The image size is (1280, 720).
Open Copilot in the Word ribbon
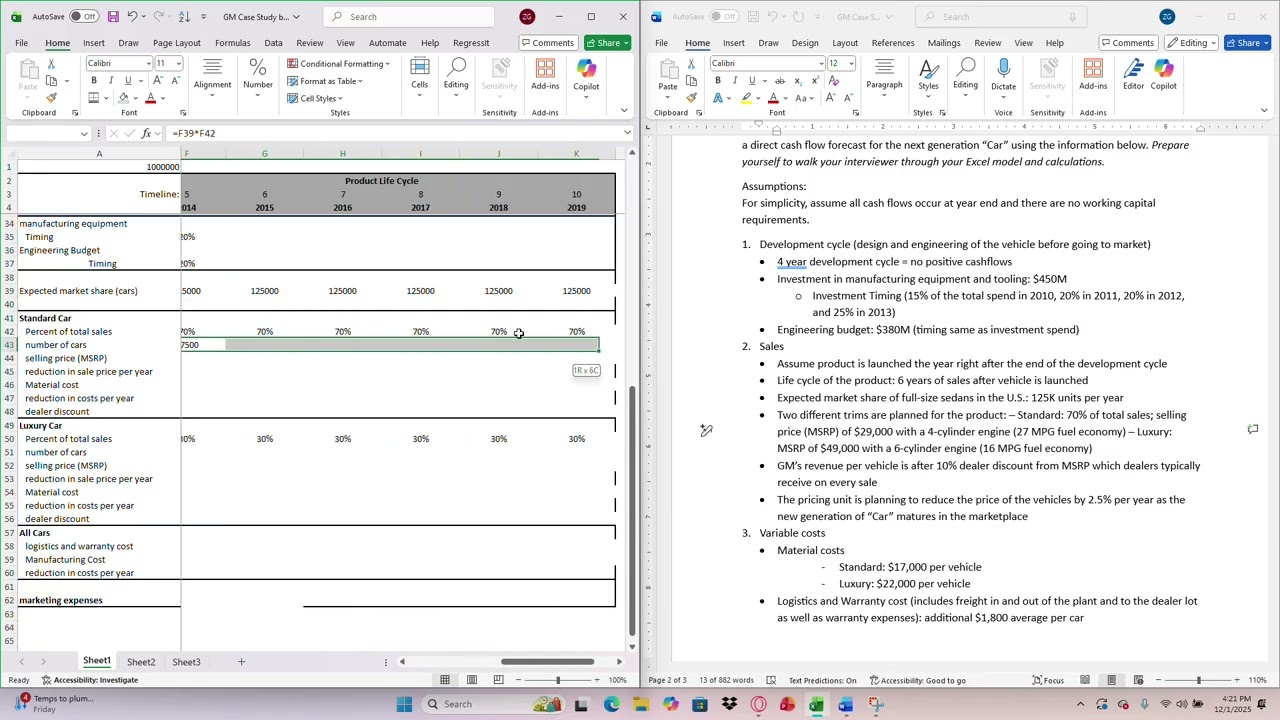[1163, 74]
